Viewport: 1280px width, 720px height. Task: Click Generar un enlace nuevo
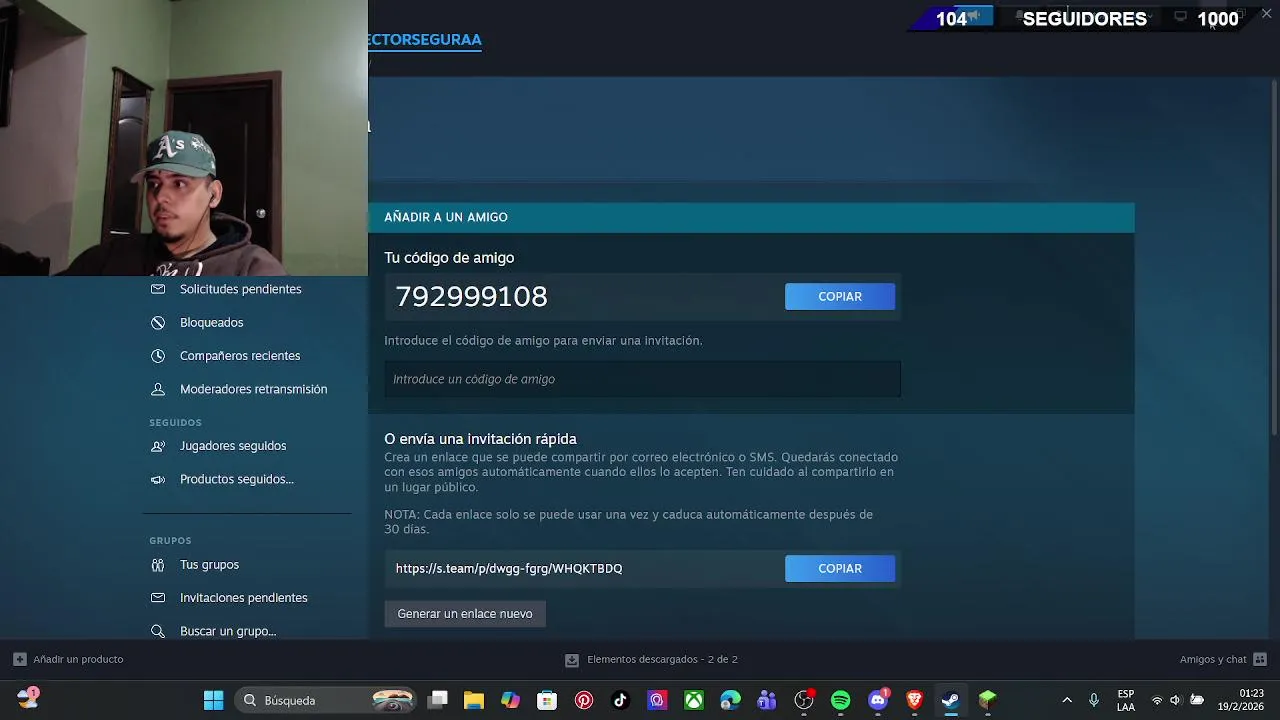point(465,614)
